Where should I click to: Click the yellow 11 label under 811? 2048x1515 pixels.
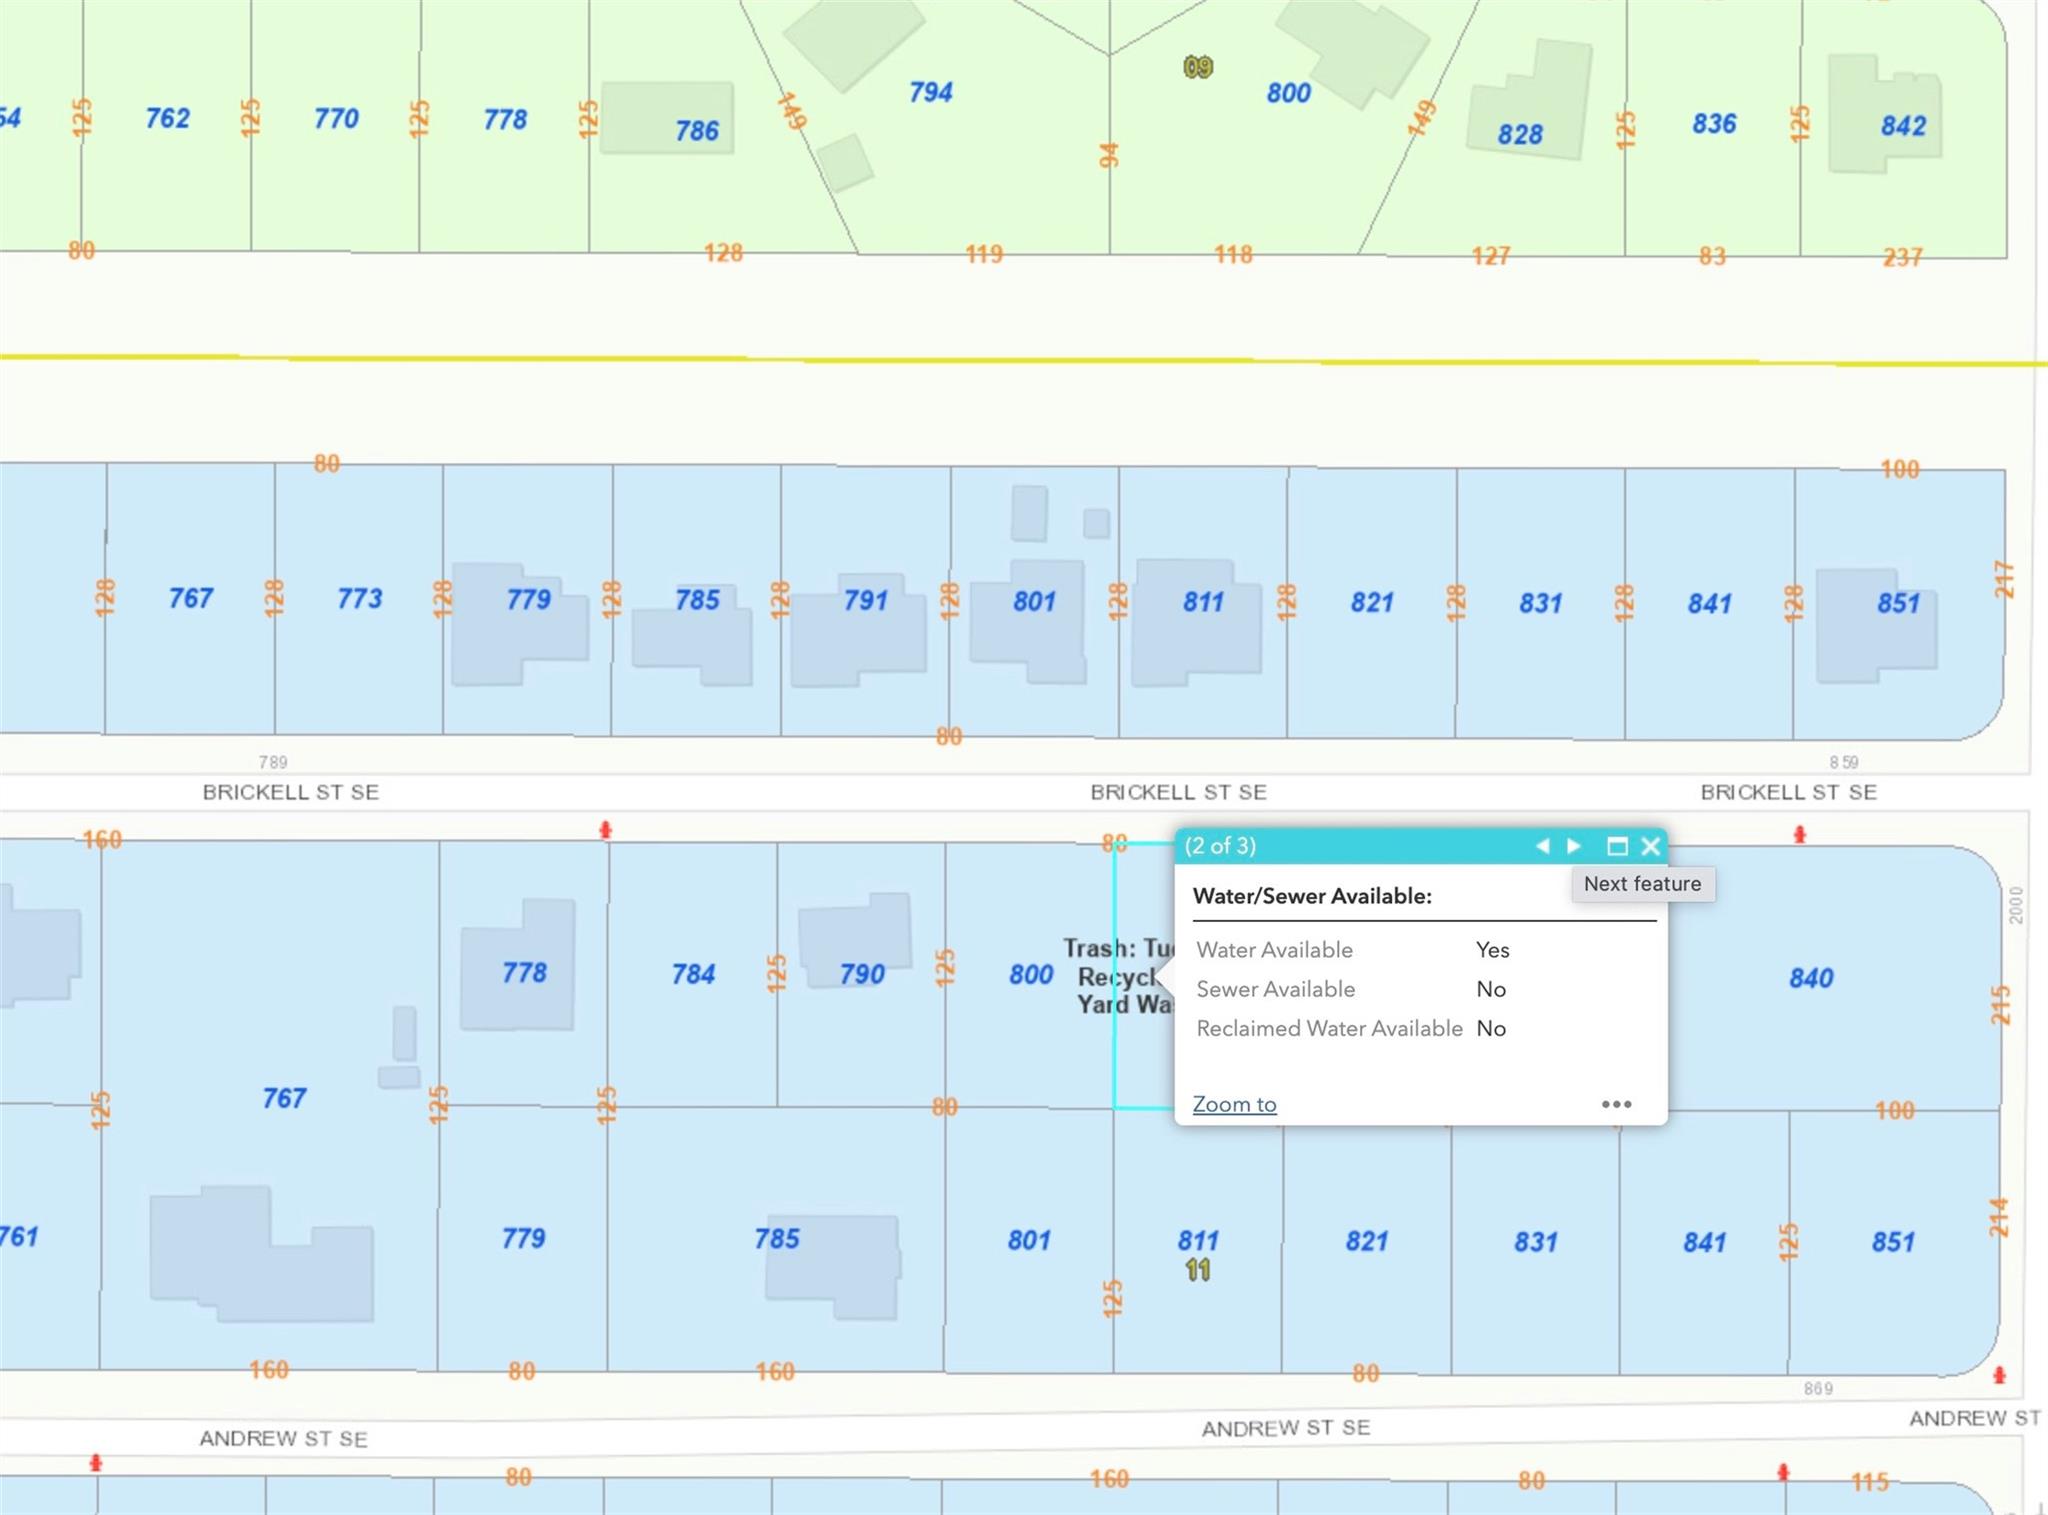[1198, 1270]
